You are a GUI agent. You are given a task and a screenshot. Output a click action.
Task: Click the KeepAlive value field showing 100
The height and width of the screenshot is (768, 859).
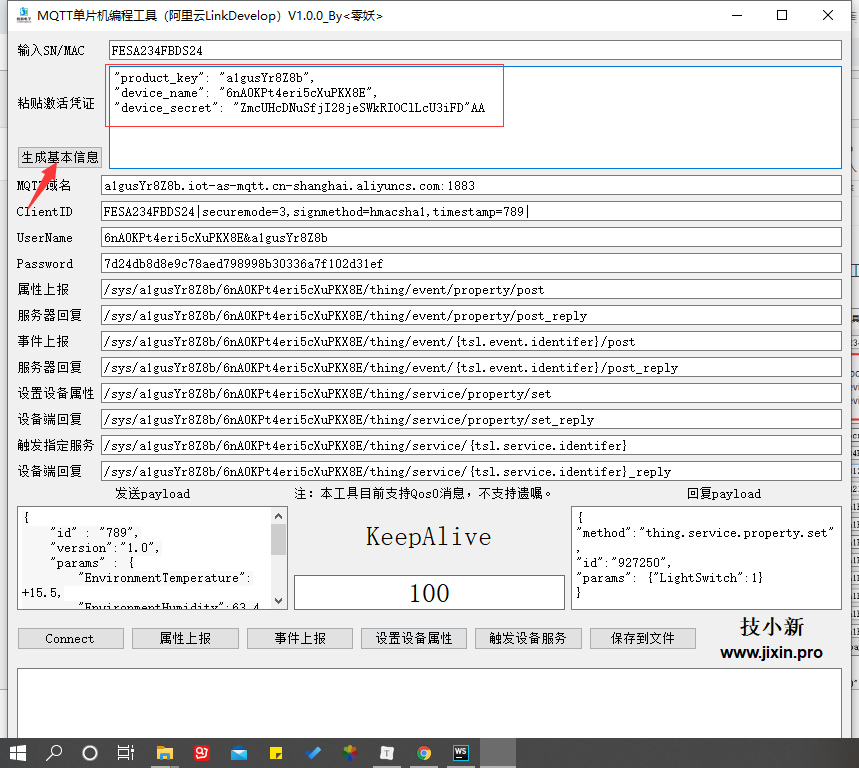click(x=430, y=593)
